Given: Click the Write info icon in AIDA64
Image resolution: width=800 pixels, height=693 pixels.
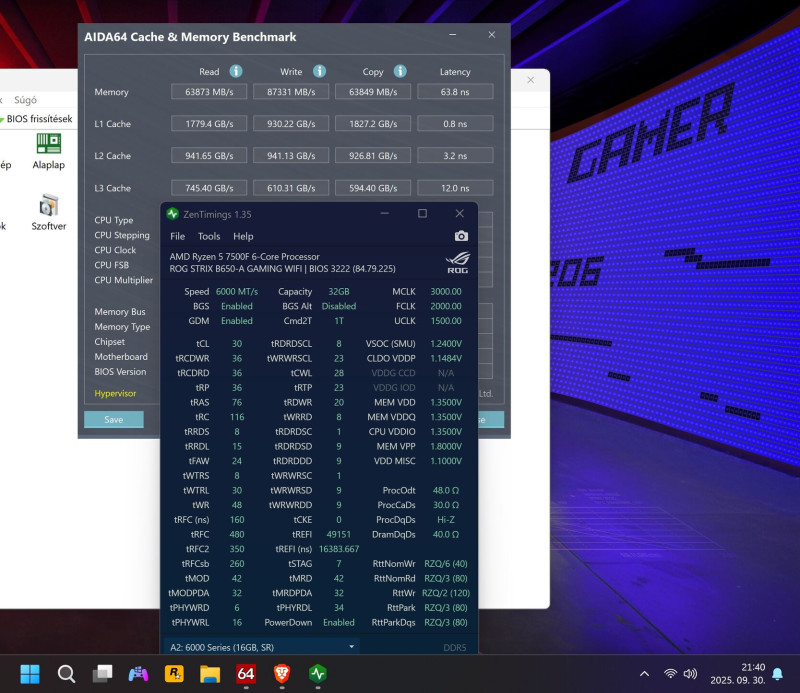Looking at the screenshot, I should point(319,71).
